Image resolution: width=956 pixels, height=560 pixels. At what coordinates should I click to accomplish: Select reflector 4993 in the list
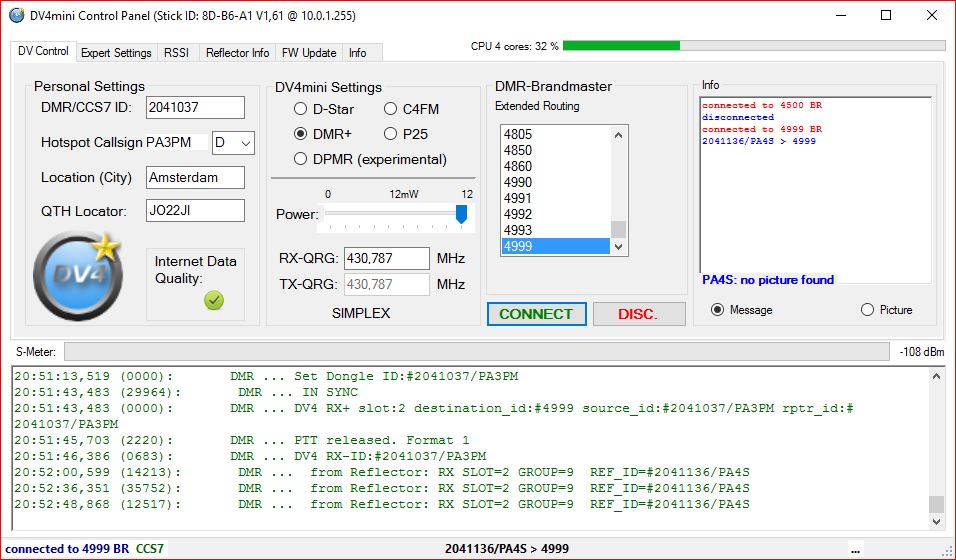point(555,230)
